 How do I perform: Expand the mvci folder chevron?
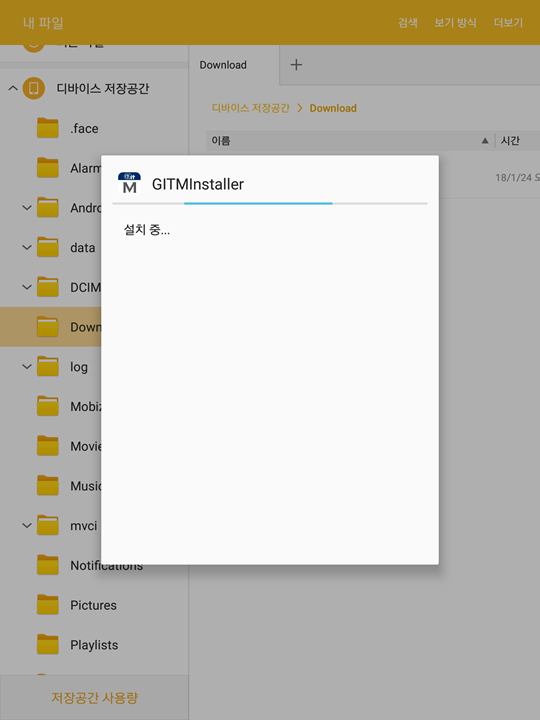point(27,525)
